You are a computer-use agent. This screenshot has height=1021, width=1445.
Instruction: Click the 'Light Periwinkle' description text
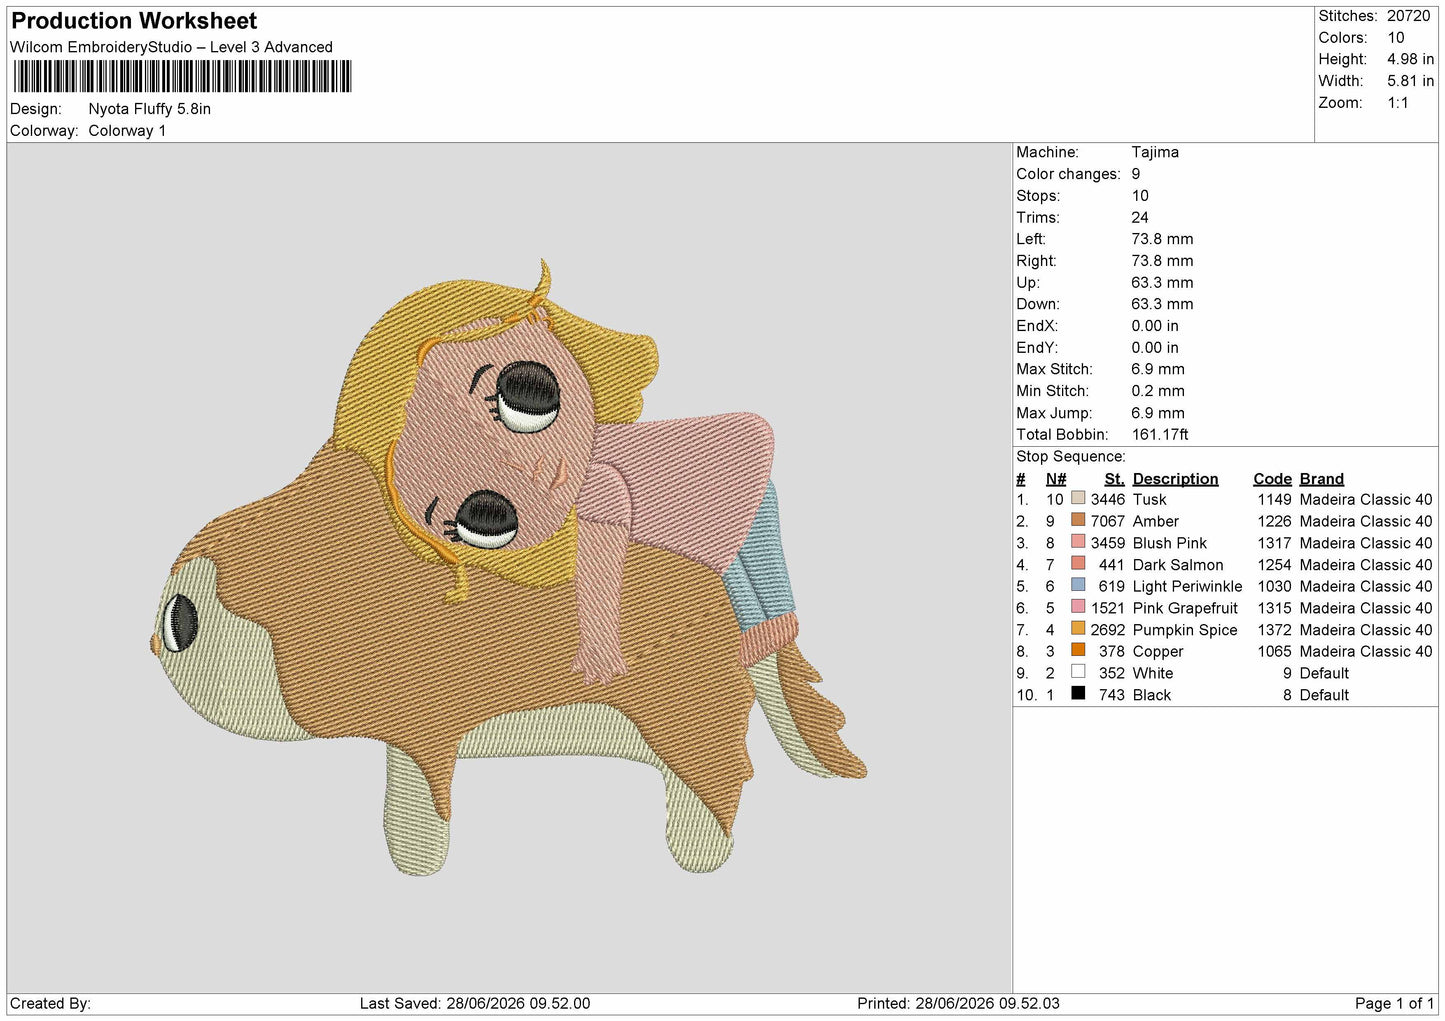1187,586
